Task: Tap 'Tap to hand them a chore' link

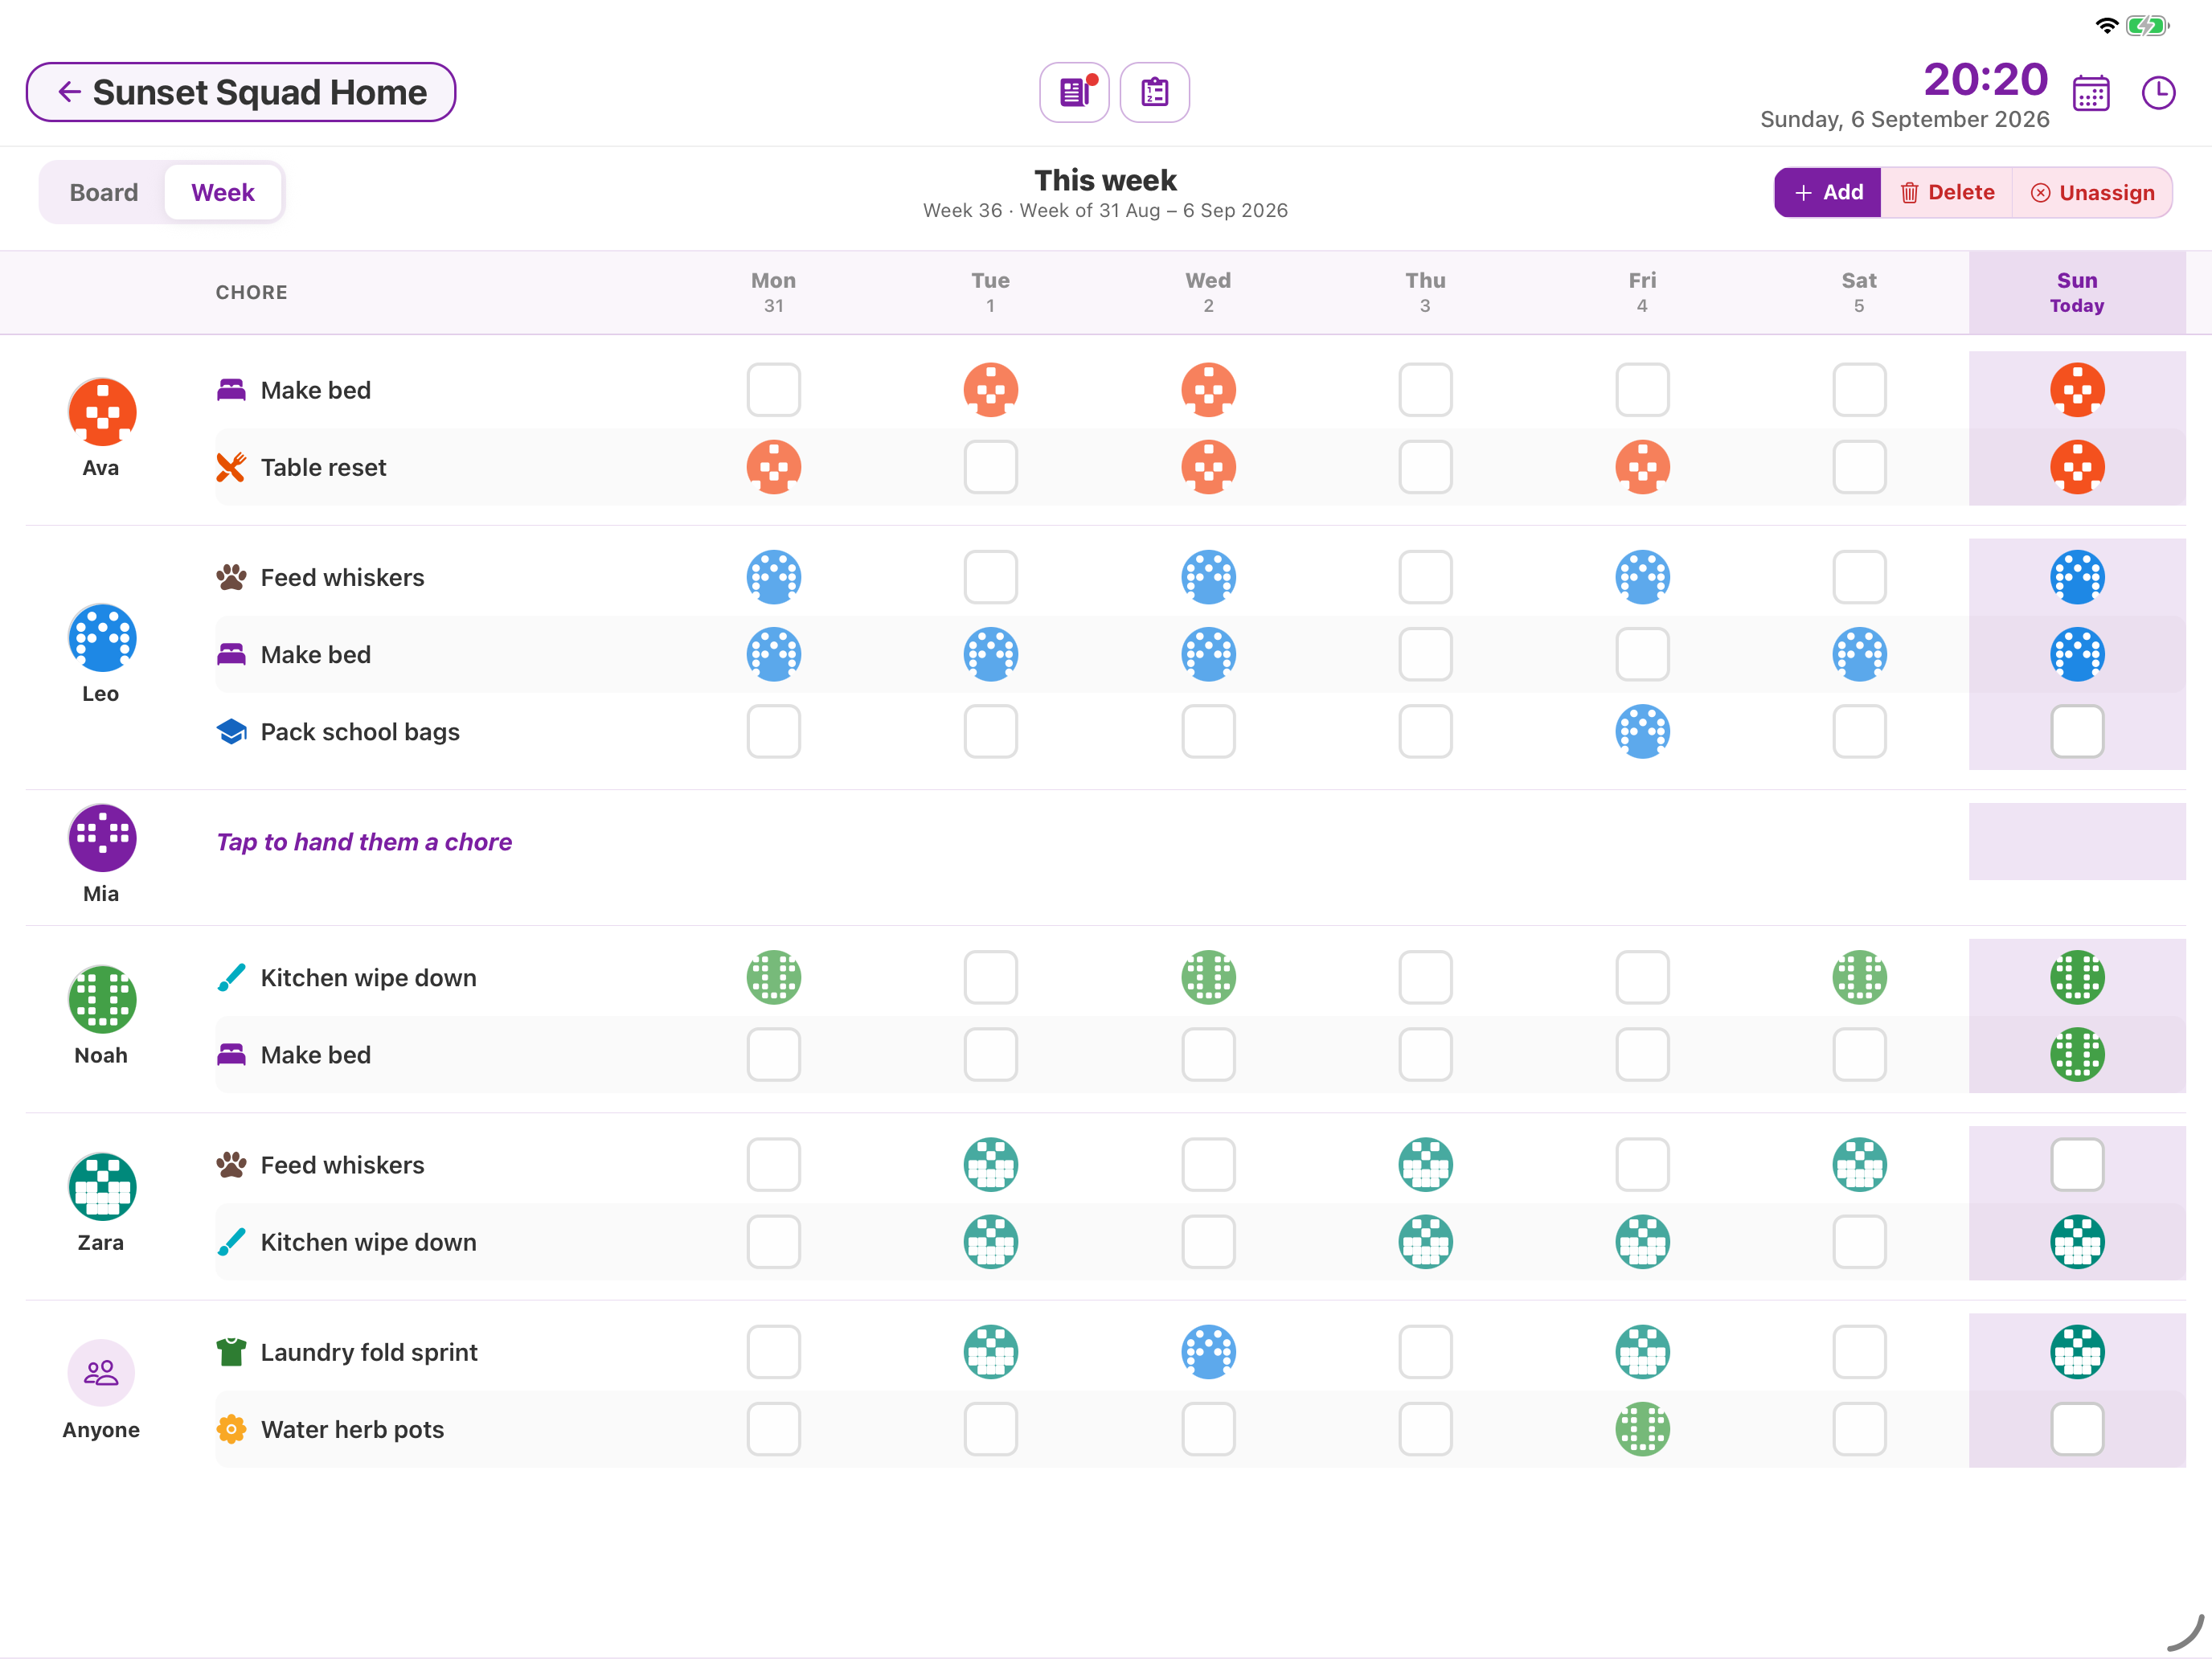Action: point(364,842)
